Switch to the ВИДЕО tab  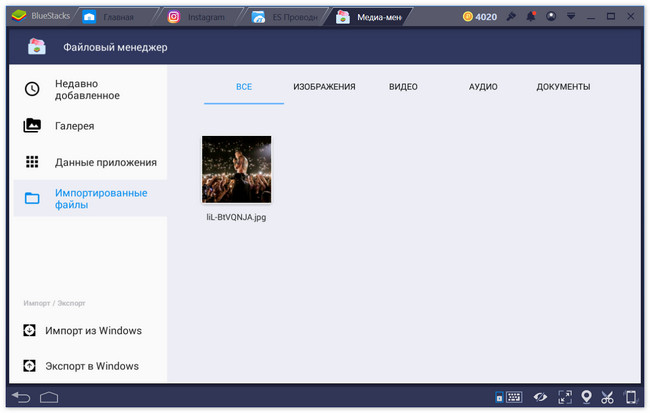403,87
